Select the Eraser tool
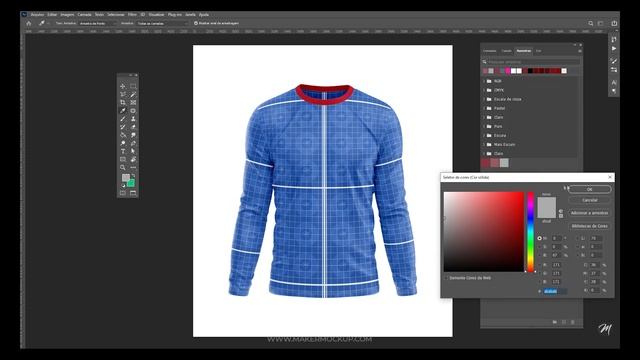The image size is (640, 360). pyautogui.click(x=133, y=127)
